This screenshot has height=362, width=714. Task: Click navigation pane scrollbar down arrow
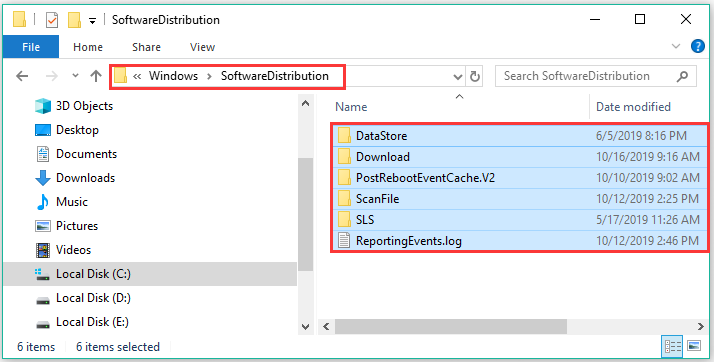pyautogui.click(x=306, y=326)
